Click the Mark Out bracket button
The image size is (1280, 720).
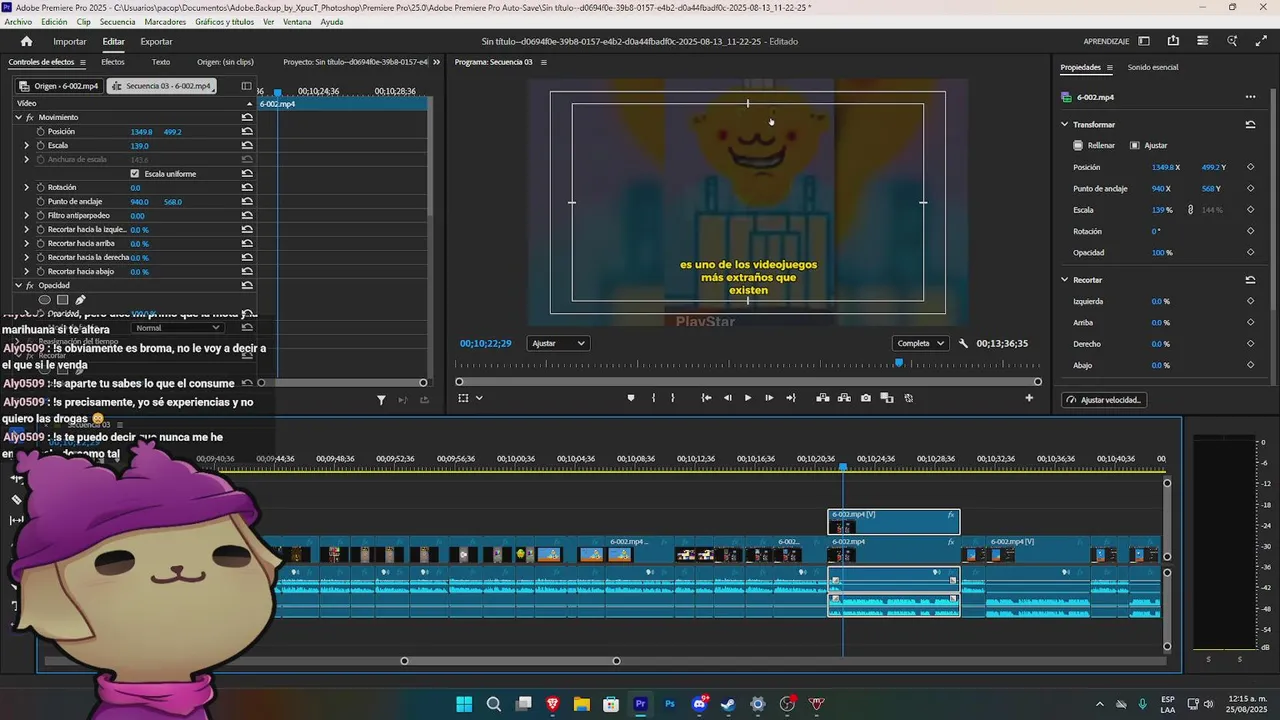(672, 398)
